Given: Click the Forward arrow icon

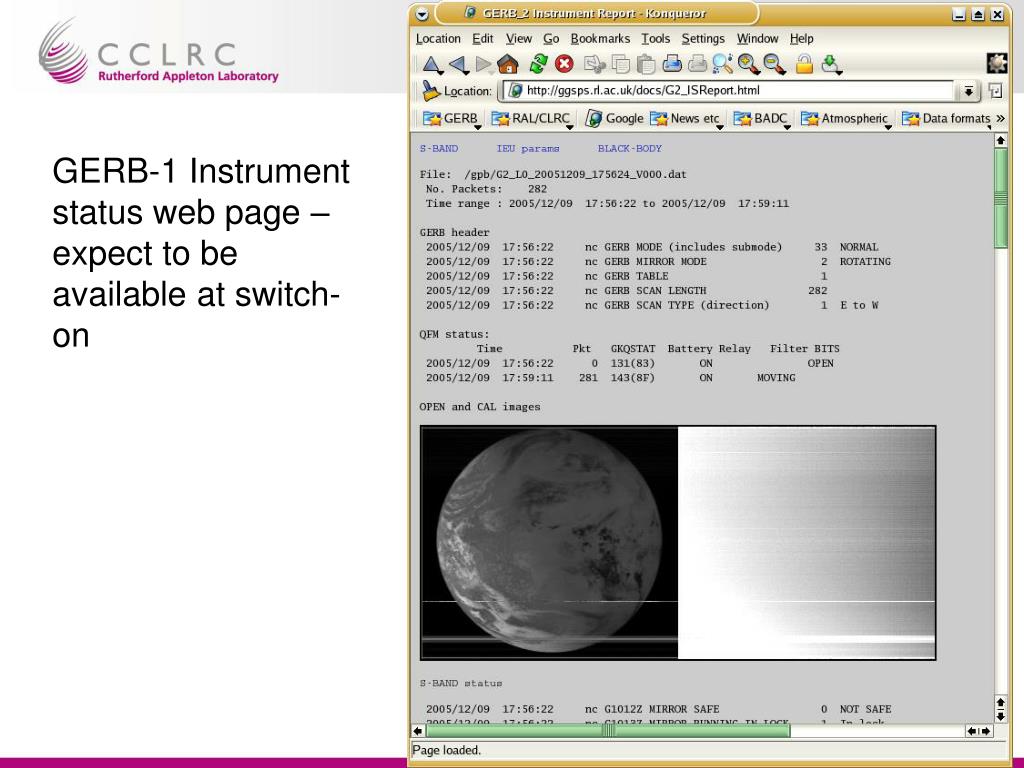Looking at the screenshot, I should click(x=483, y=65).
